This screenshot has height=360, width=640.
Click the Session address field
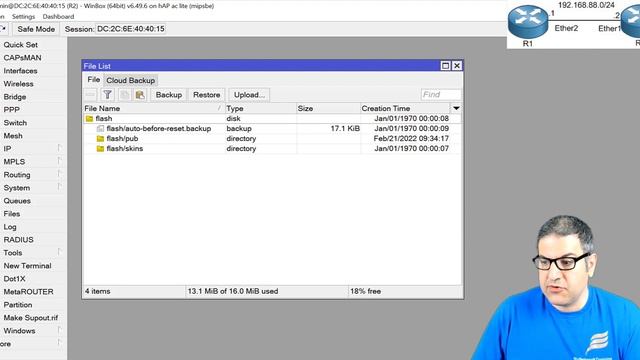point(131,29)
